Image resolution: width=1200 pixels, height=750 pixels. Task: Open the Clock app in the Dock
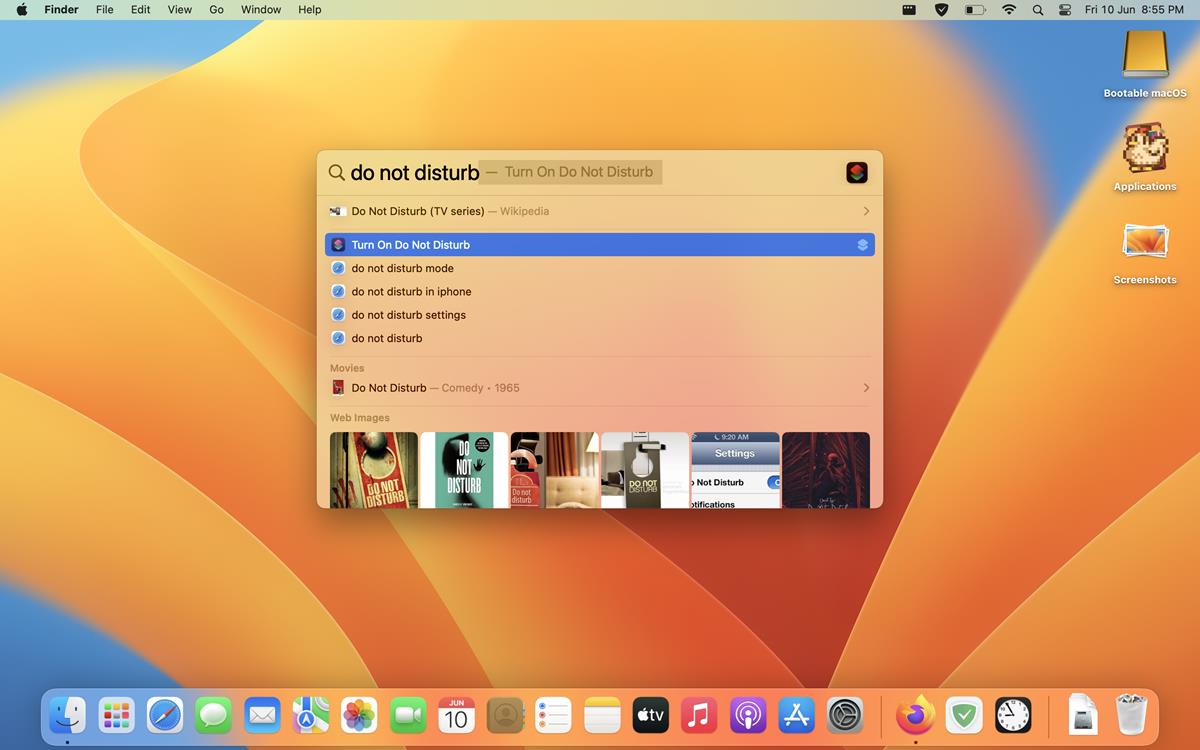point(1011,715)
